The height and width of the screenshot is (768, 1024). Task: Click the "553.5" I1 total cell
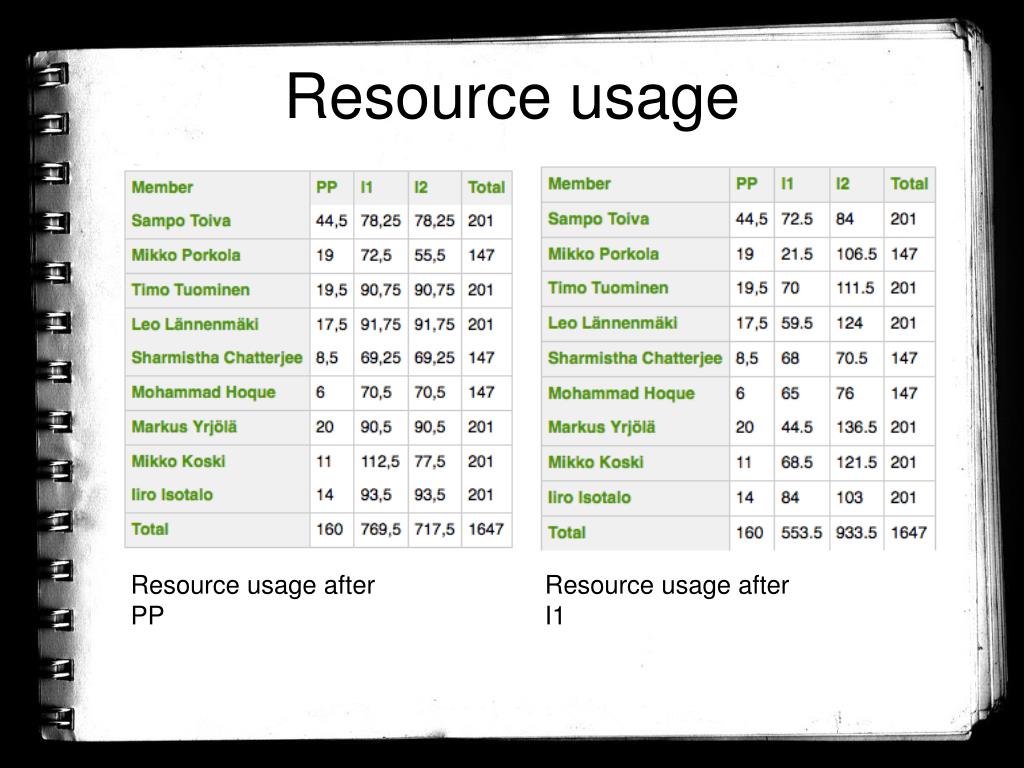coord(801,533)
